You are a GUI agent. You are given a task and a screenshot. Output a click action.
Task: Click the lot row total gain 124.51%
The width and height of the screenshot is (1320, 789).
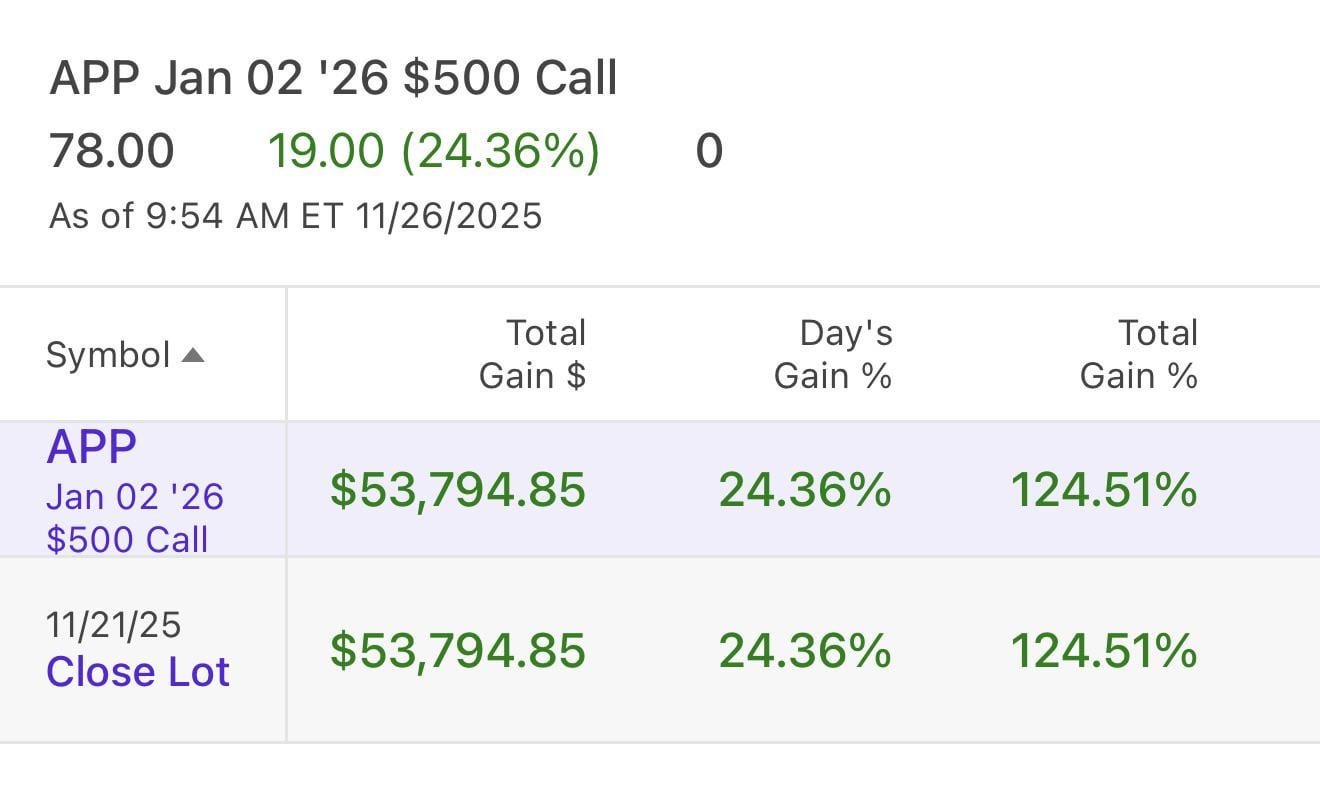click(1103, 651)
